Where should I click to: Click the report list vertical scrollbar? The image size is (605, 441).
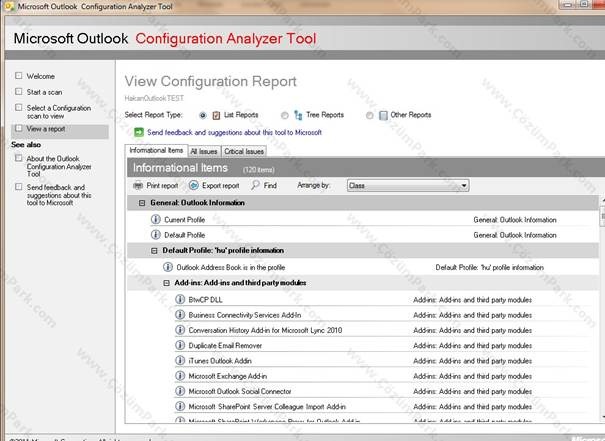click(x=602, y=309)
